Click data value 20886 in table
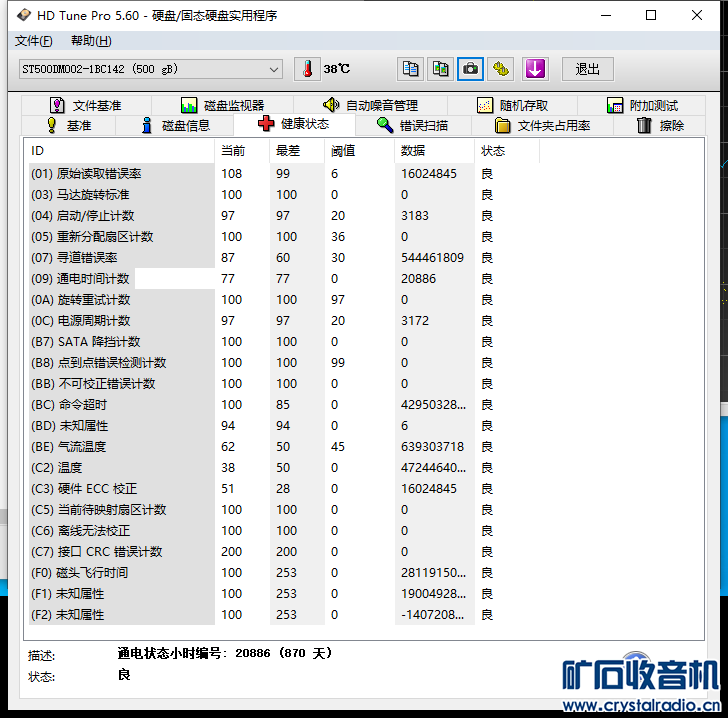This screenshot has height=718, width=728. 418,279
